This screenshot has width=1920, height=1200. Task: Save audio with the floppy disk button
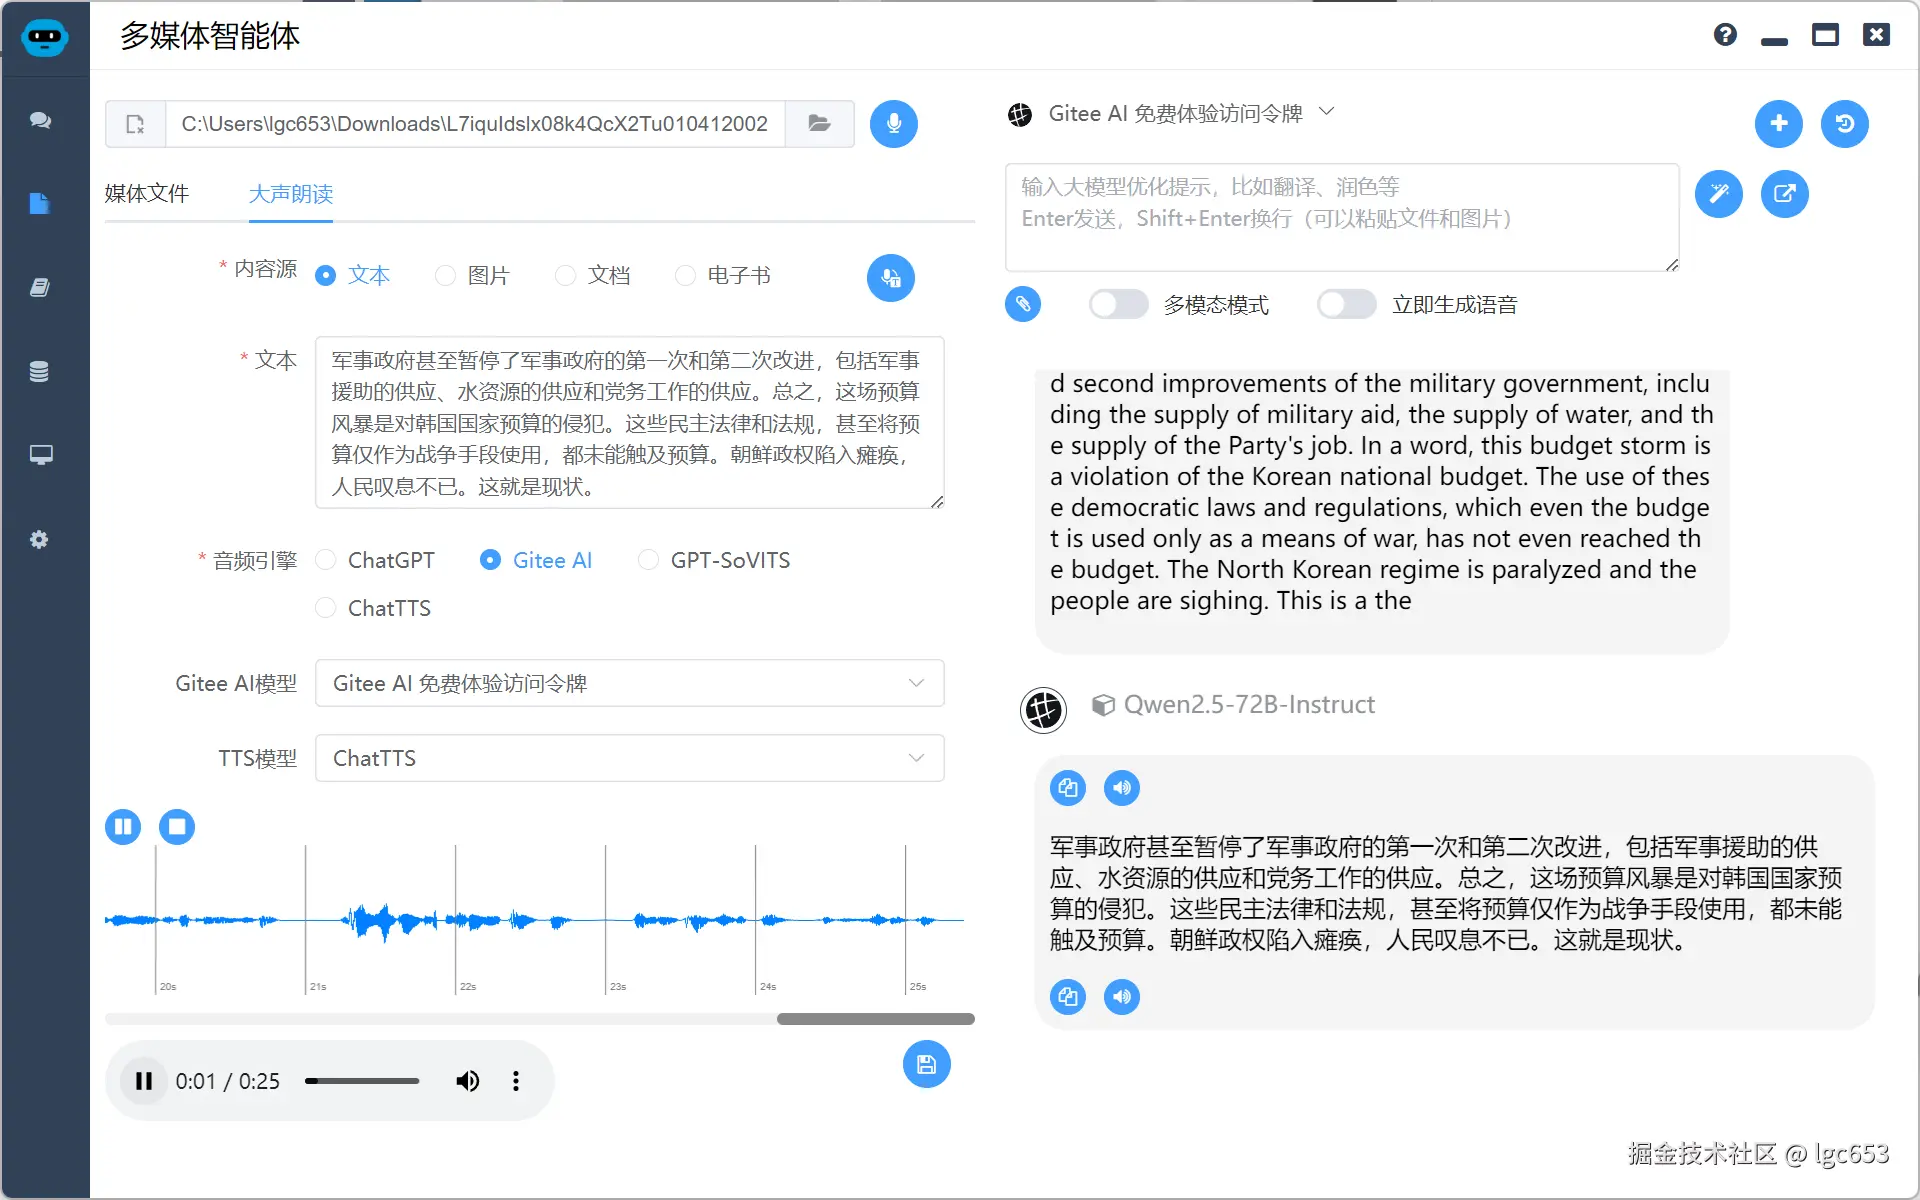926,1064
